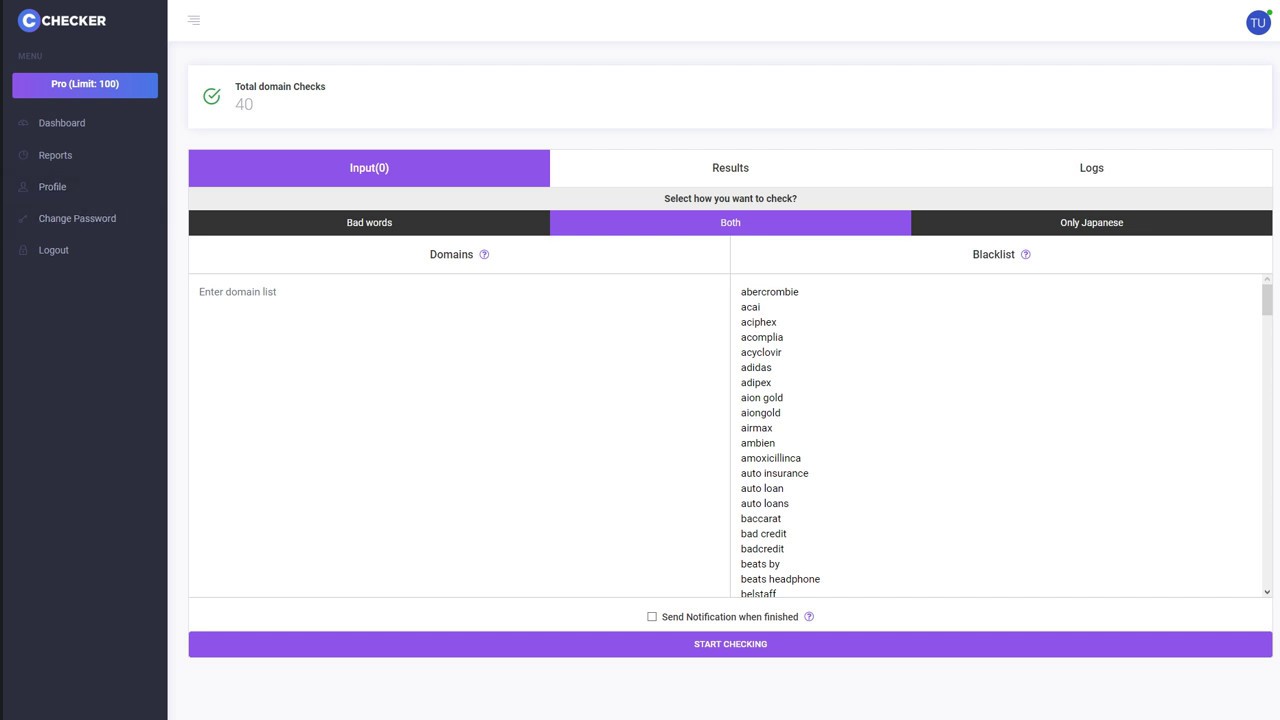1280x720 pixels.
Task: Click the 'amoxicillinca' blacklist entry
Action: click(771, 458)
